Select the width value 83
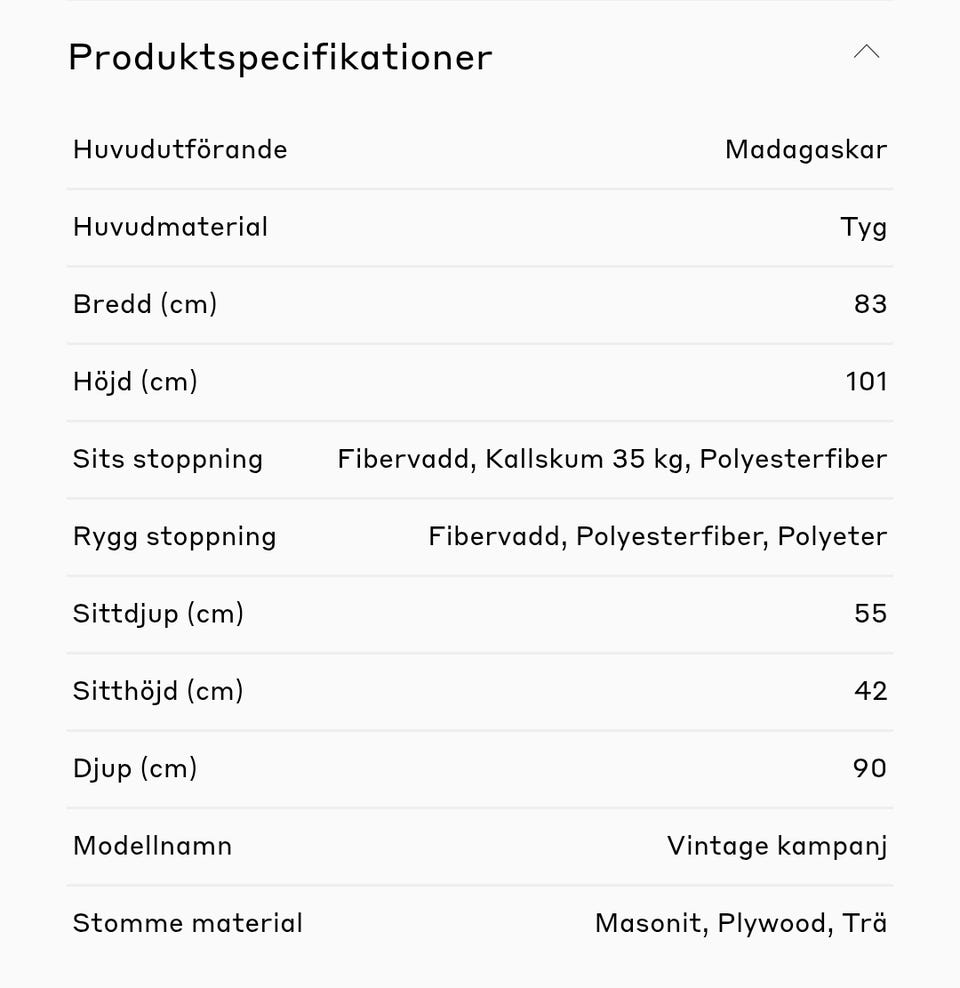The width and height of the screenshot is (960, 988). click(x=870, y=304)
